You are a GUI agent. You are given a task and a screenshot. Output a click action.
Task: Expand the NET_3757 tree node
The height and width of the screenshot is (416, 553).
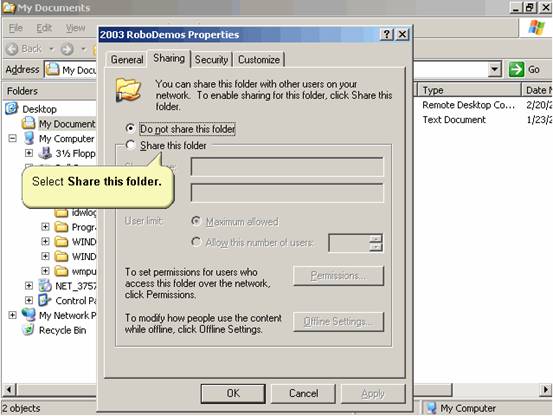pos(29,285)
